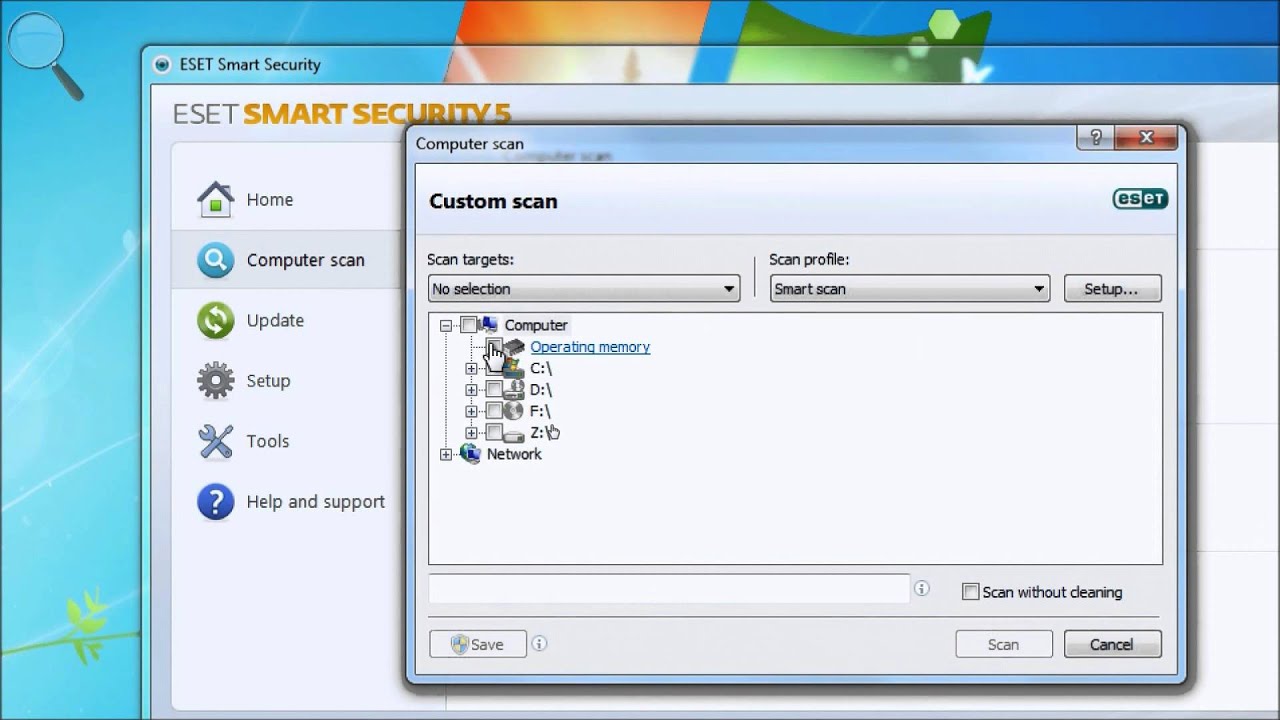Screen dimensions: 1280x720
Task: Click the Setup... button
Action: click(1112, 289)
